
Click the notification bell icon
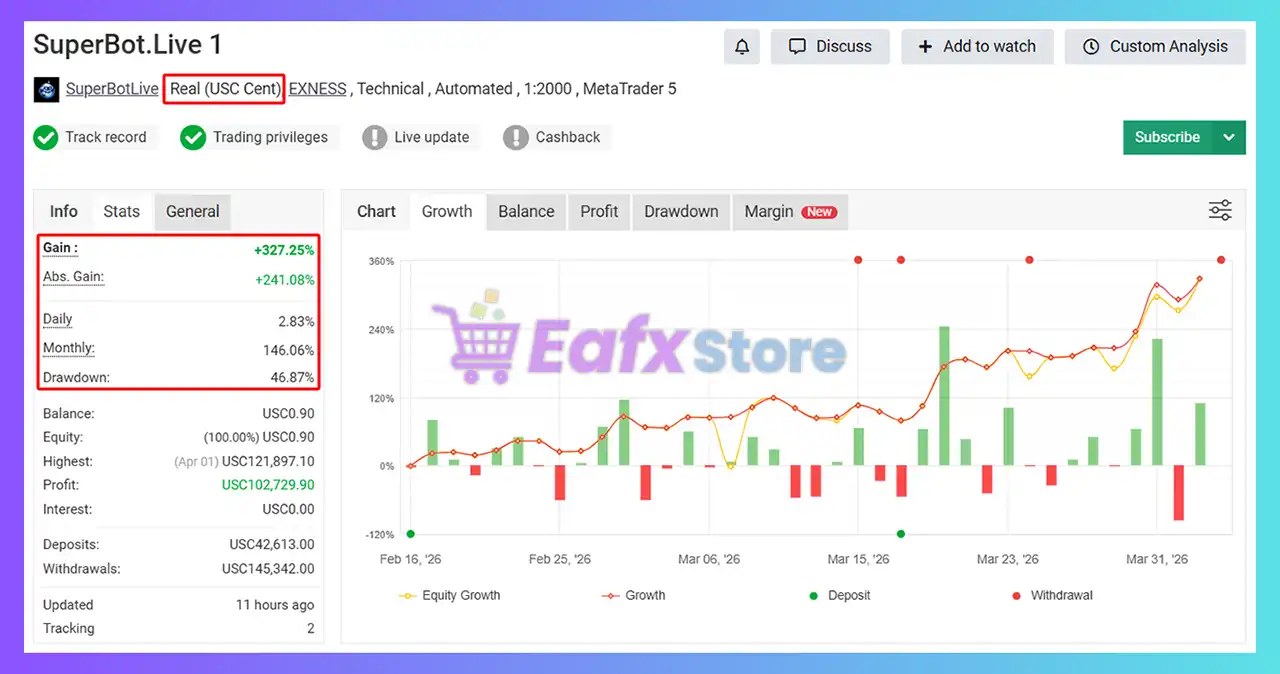(x=742, y=47)
